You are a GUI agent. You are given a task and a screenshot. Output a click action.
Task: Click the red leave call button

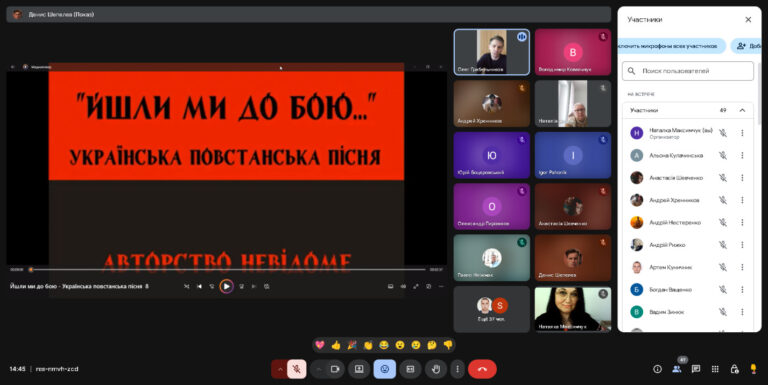pos(482,369)
